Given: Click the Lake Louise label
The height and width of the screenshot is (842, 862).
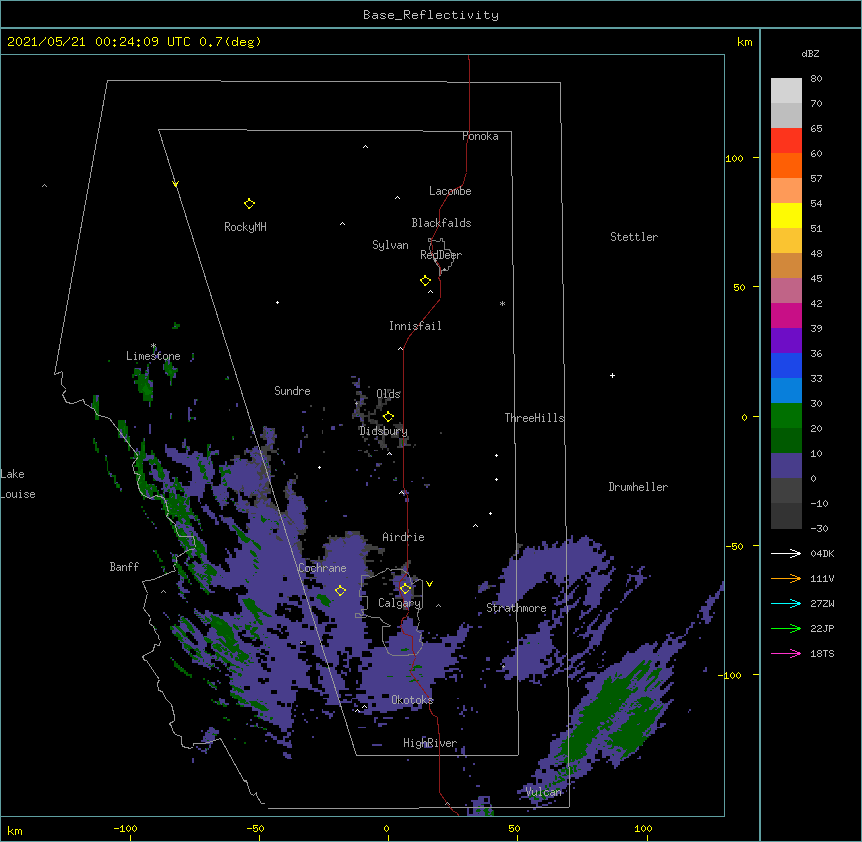Looking at the screenshot, I should click(x=18, y=484).
